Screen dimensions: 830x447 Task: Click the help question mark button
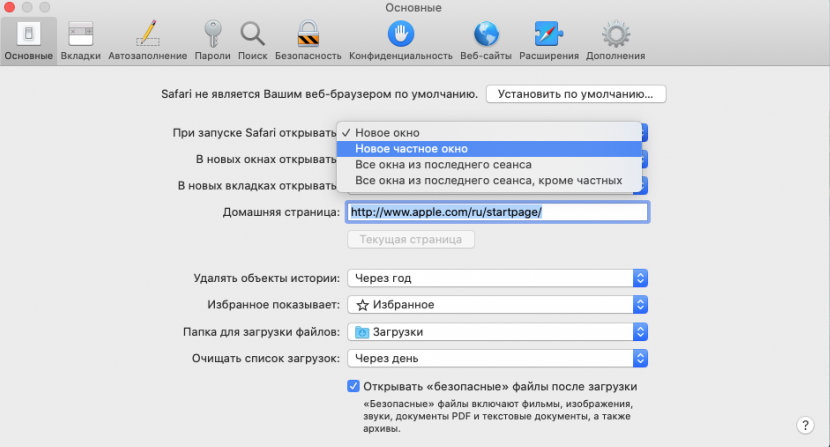[x=805, y=425]
